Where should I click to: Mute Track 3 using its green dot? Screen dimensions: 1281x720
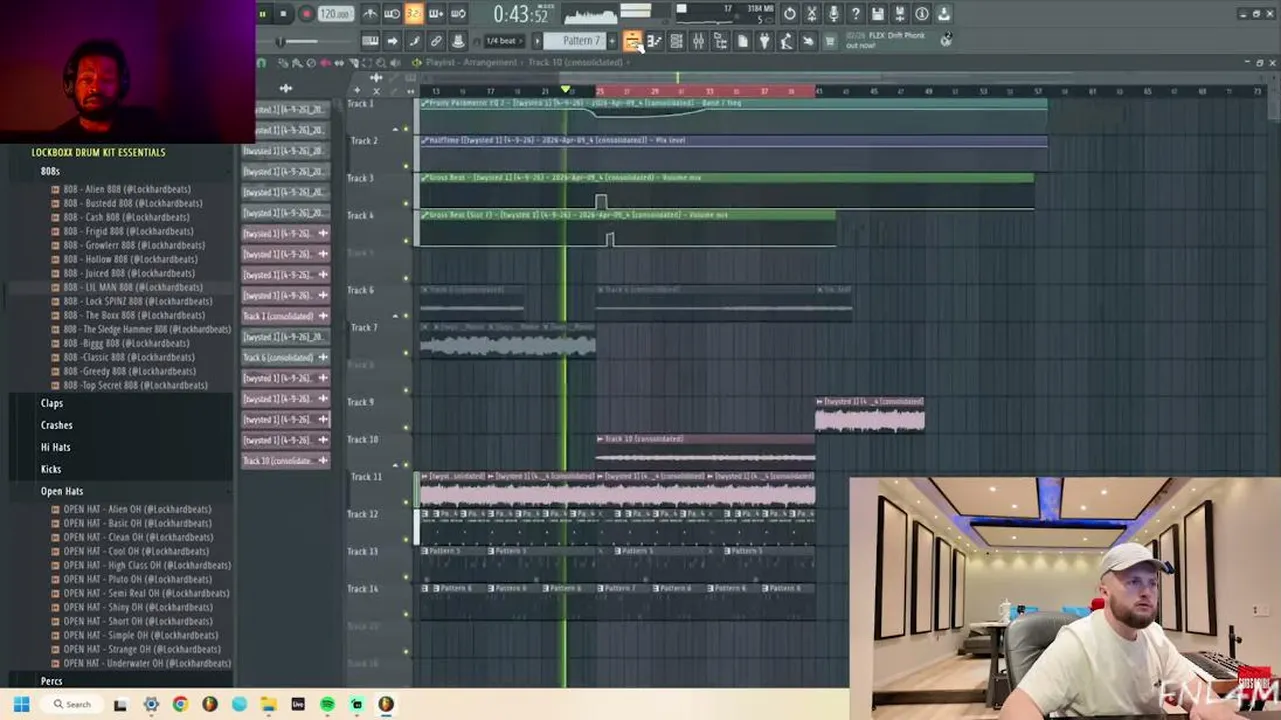[406, 203]
